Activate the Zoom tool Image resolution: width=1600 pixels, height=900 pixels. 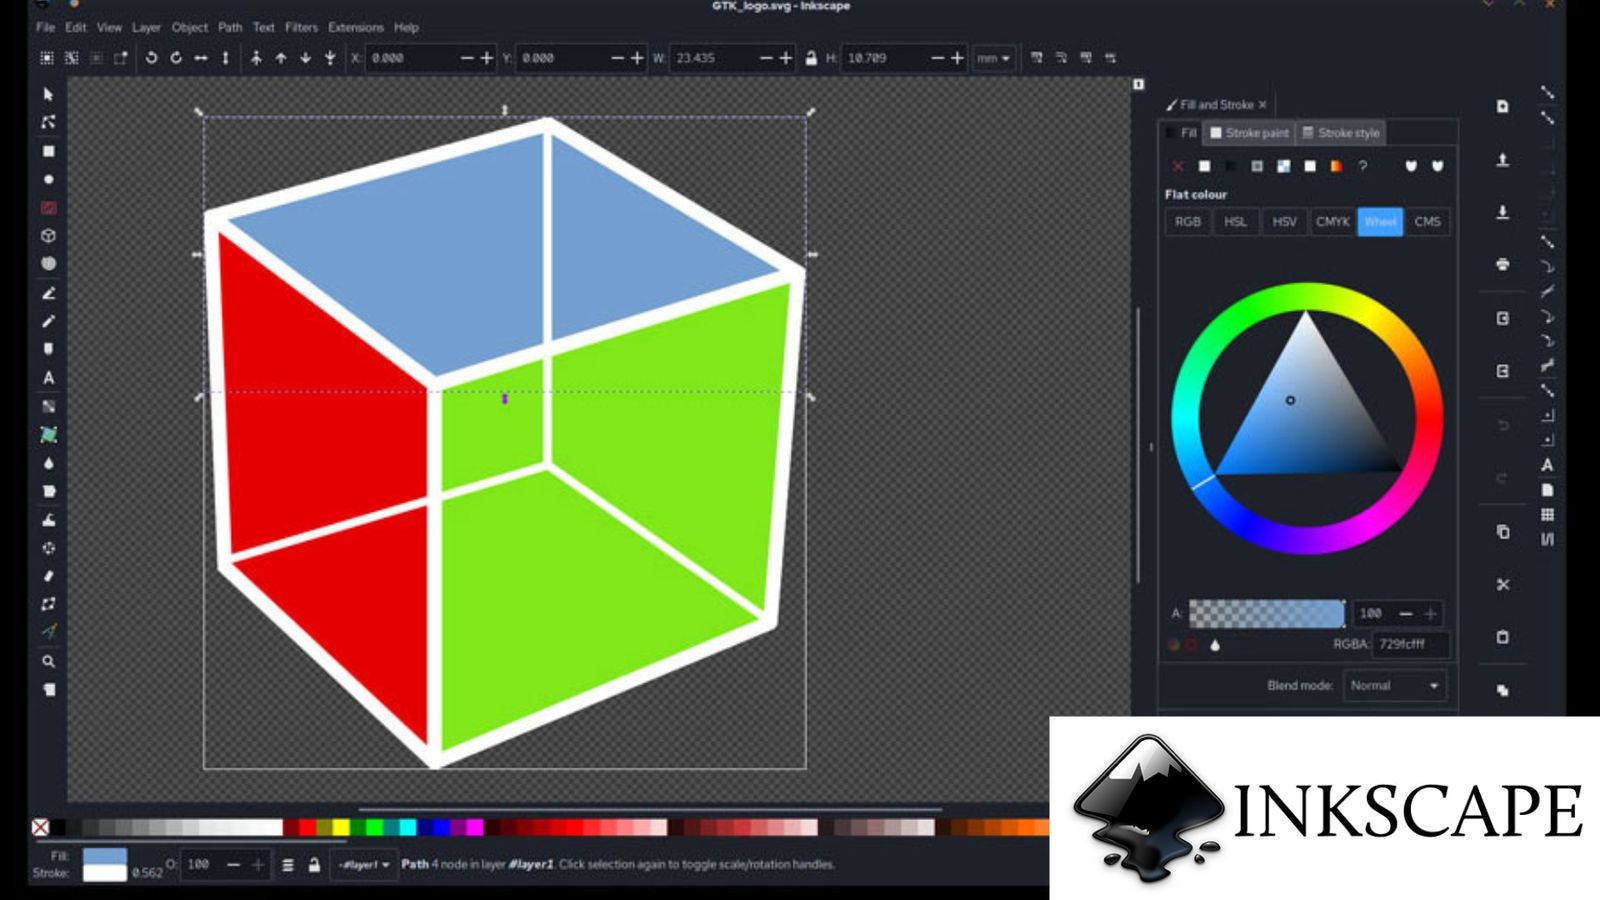pyautogui.click(x=47, y=659)
